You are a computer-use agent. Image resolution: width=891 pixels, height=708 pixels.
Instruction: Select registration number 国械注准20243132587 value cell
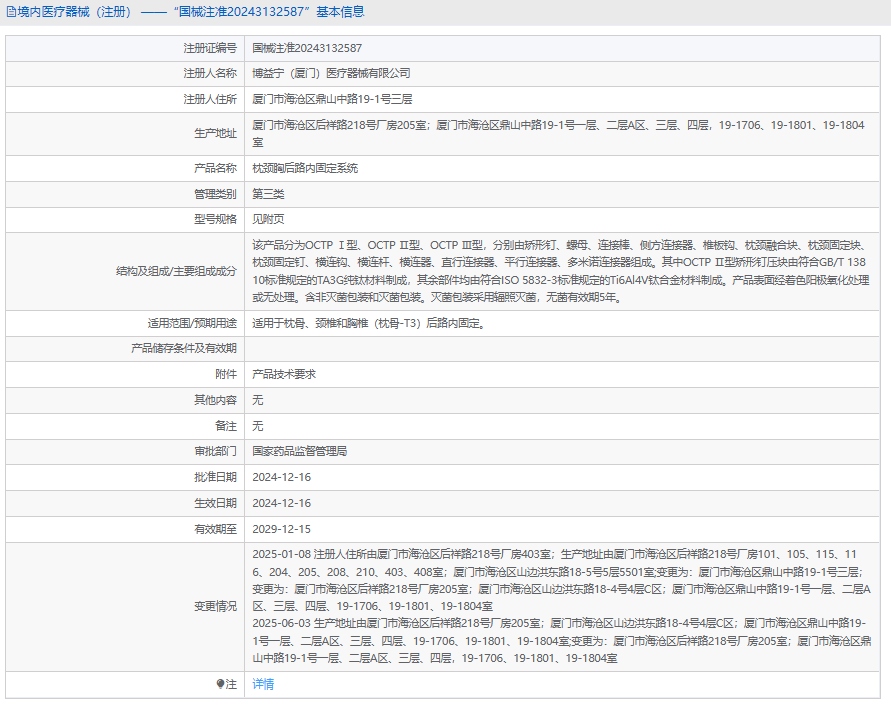point(307,48)
